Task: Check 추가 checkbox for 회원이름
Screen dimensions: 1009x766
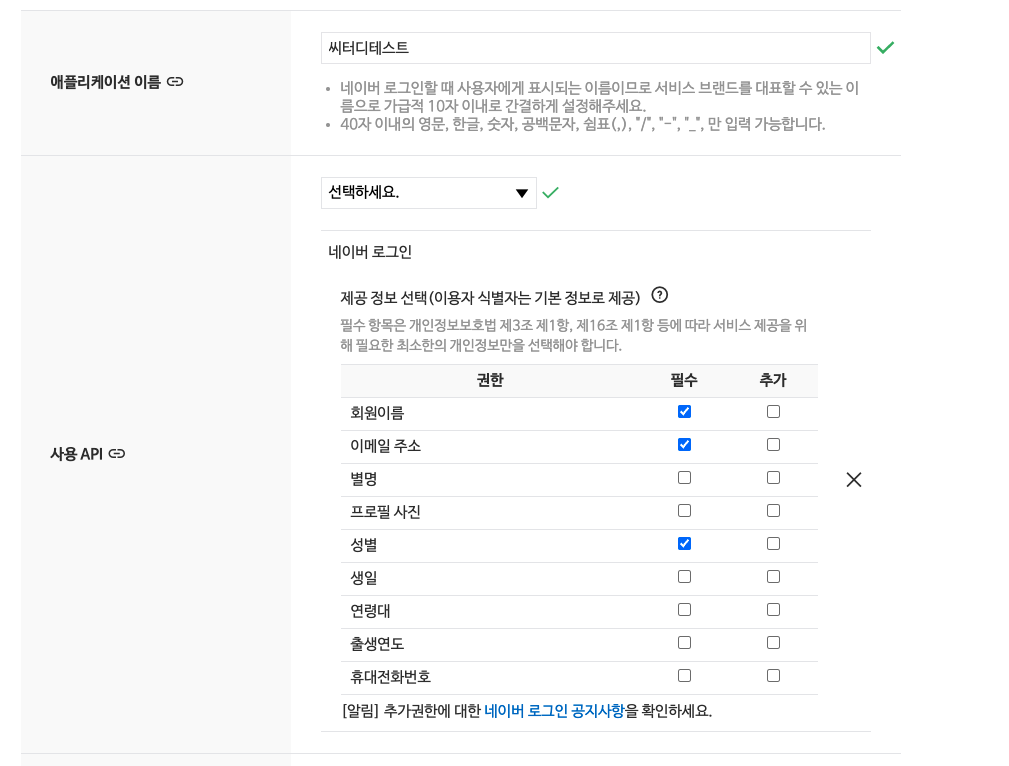Action: (x=773, y=412)
